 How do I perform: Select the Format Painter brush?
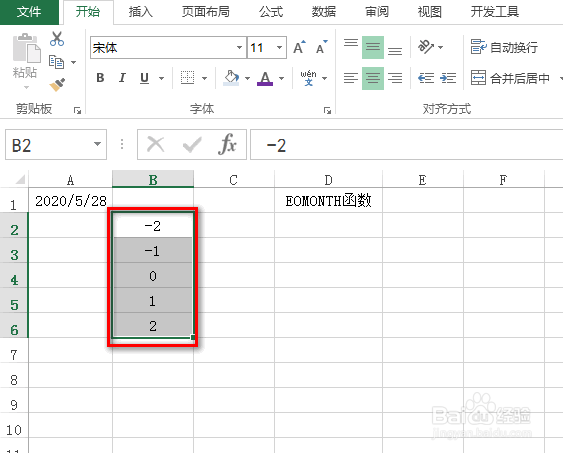tap(57, 85)
